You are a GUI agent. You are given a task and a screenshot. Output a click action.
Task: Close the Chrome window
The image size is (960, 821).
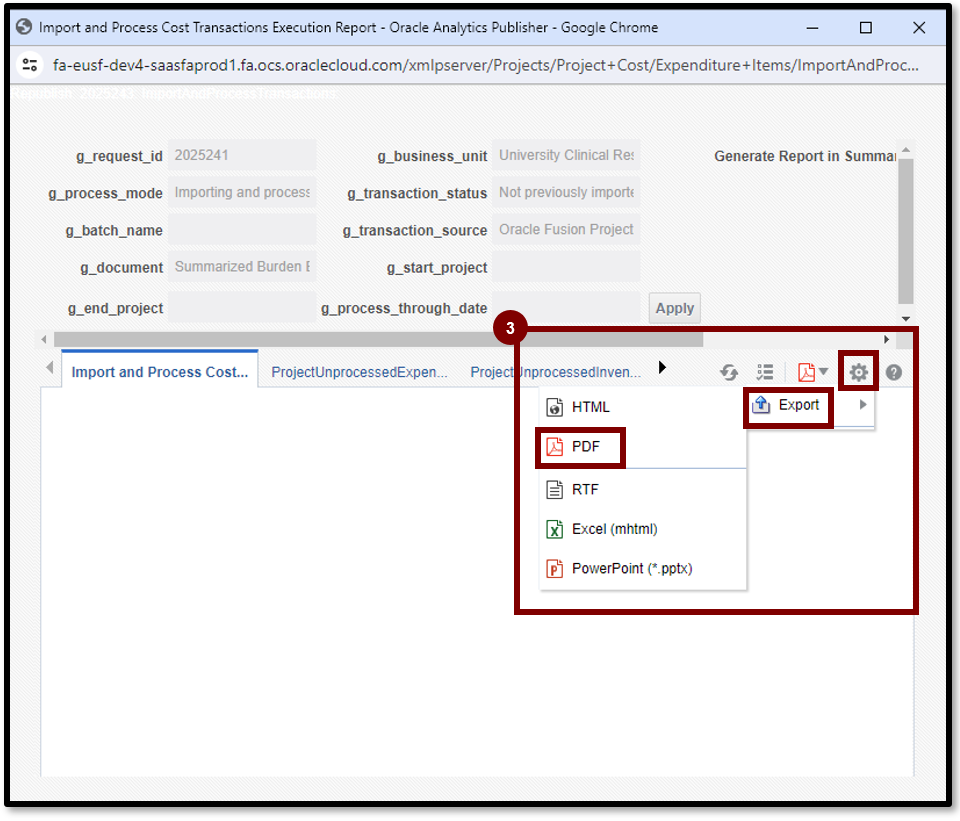tap(919, 28)
